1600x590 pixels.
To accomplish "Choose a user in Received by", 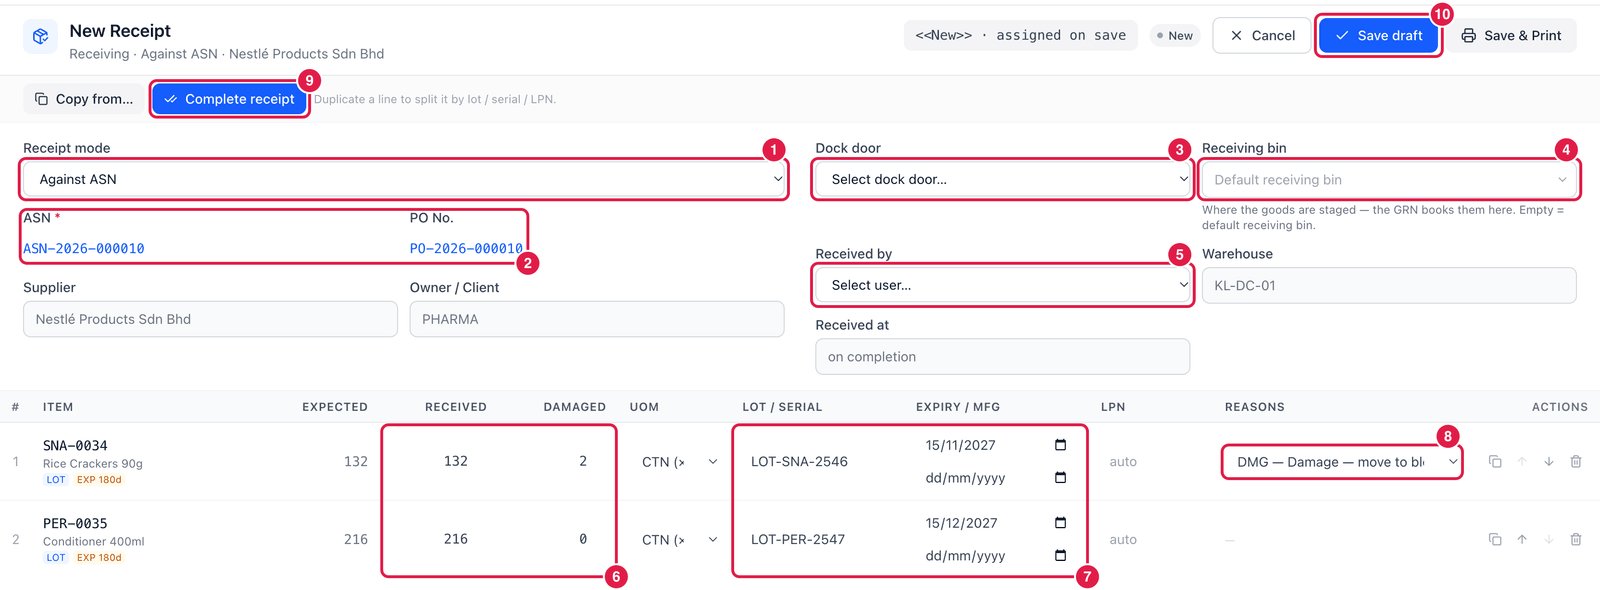I will [x=1002, y=285].
